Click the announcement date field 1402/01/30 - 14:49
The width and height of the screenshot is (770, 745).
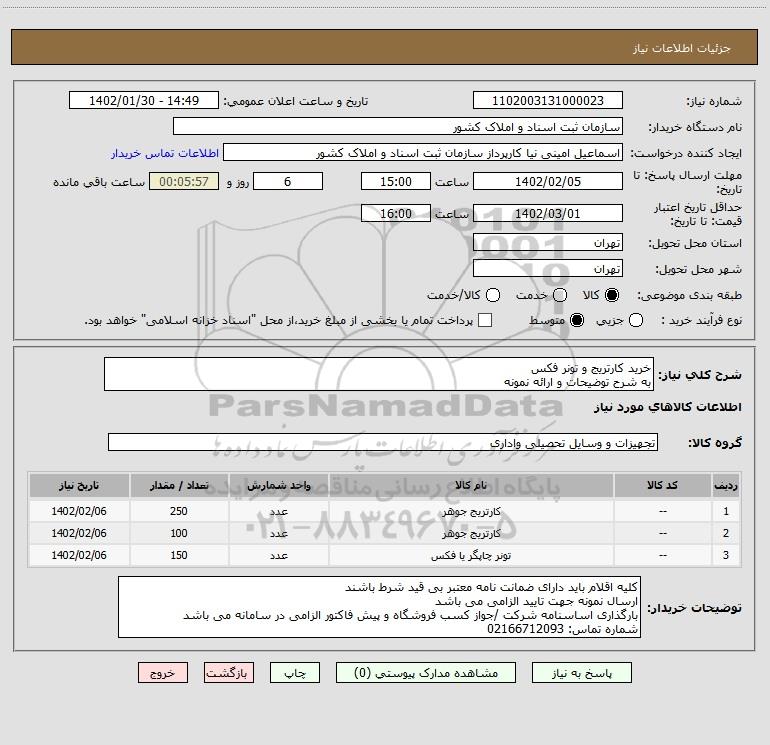coord(144,101)
